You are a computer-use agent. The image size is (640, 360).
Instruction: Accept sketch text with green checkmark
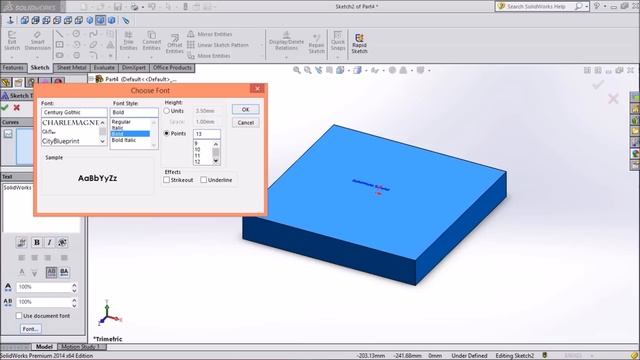(5, 108)
